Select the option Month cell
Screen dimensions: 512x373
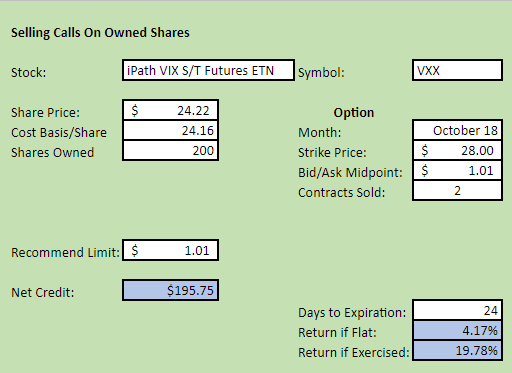(x=457, y=130)
